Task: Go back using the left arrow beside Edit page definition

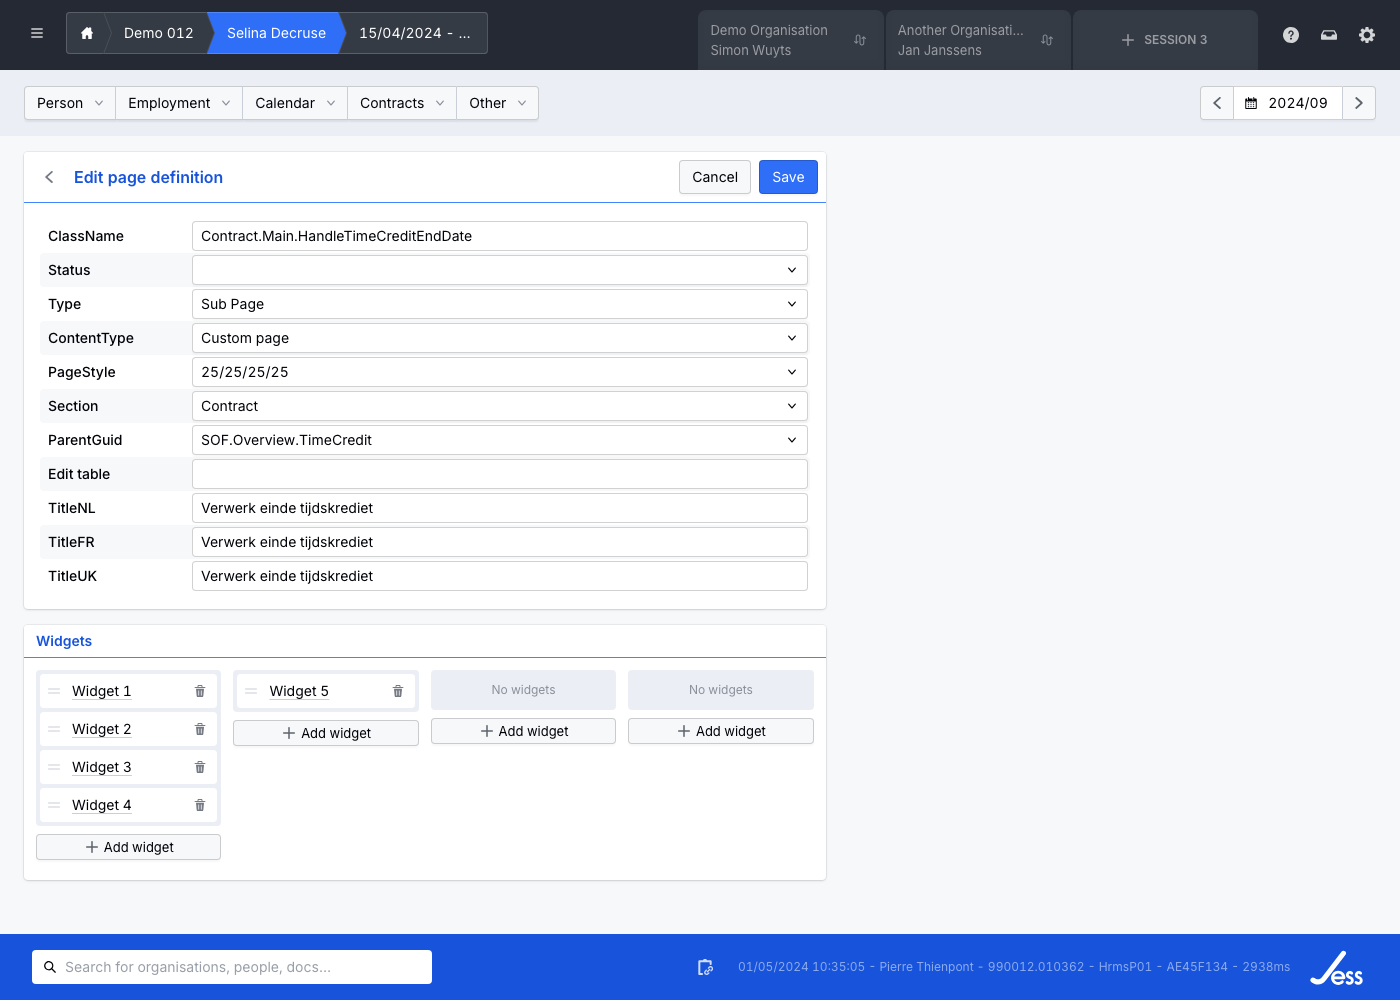Action: pos(49,177)
